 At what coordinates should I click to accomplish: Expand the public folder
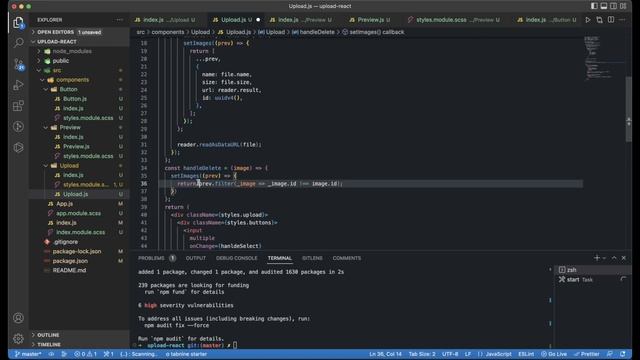click(79, 61)
